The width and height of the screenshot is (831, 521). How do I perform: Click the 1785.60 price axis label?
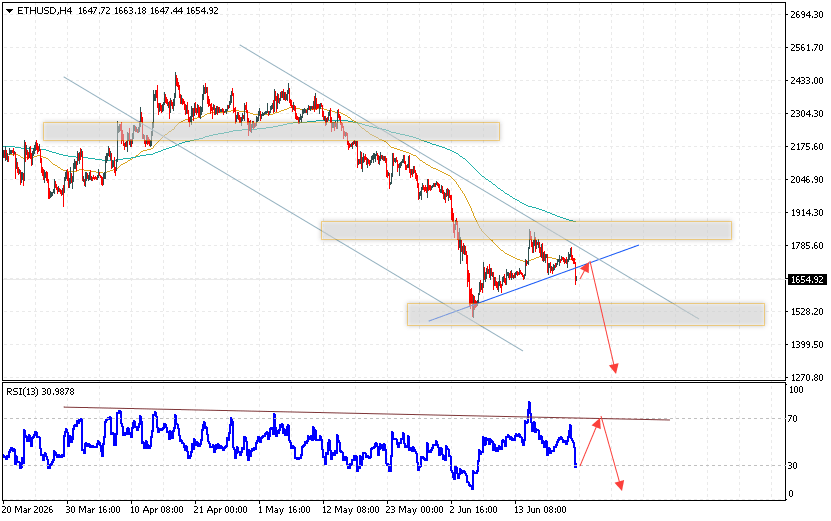tap(807, 245)
